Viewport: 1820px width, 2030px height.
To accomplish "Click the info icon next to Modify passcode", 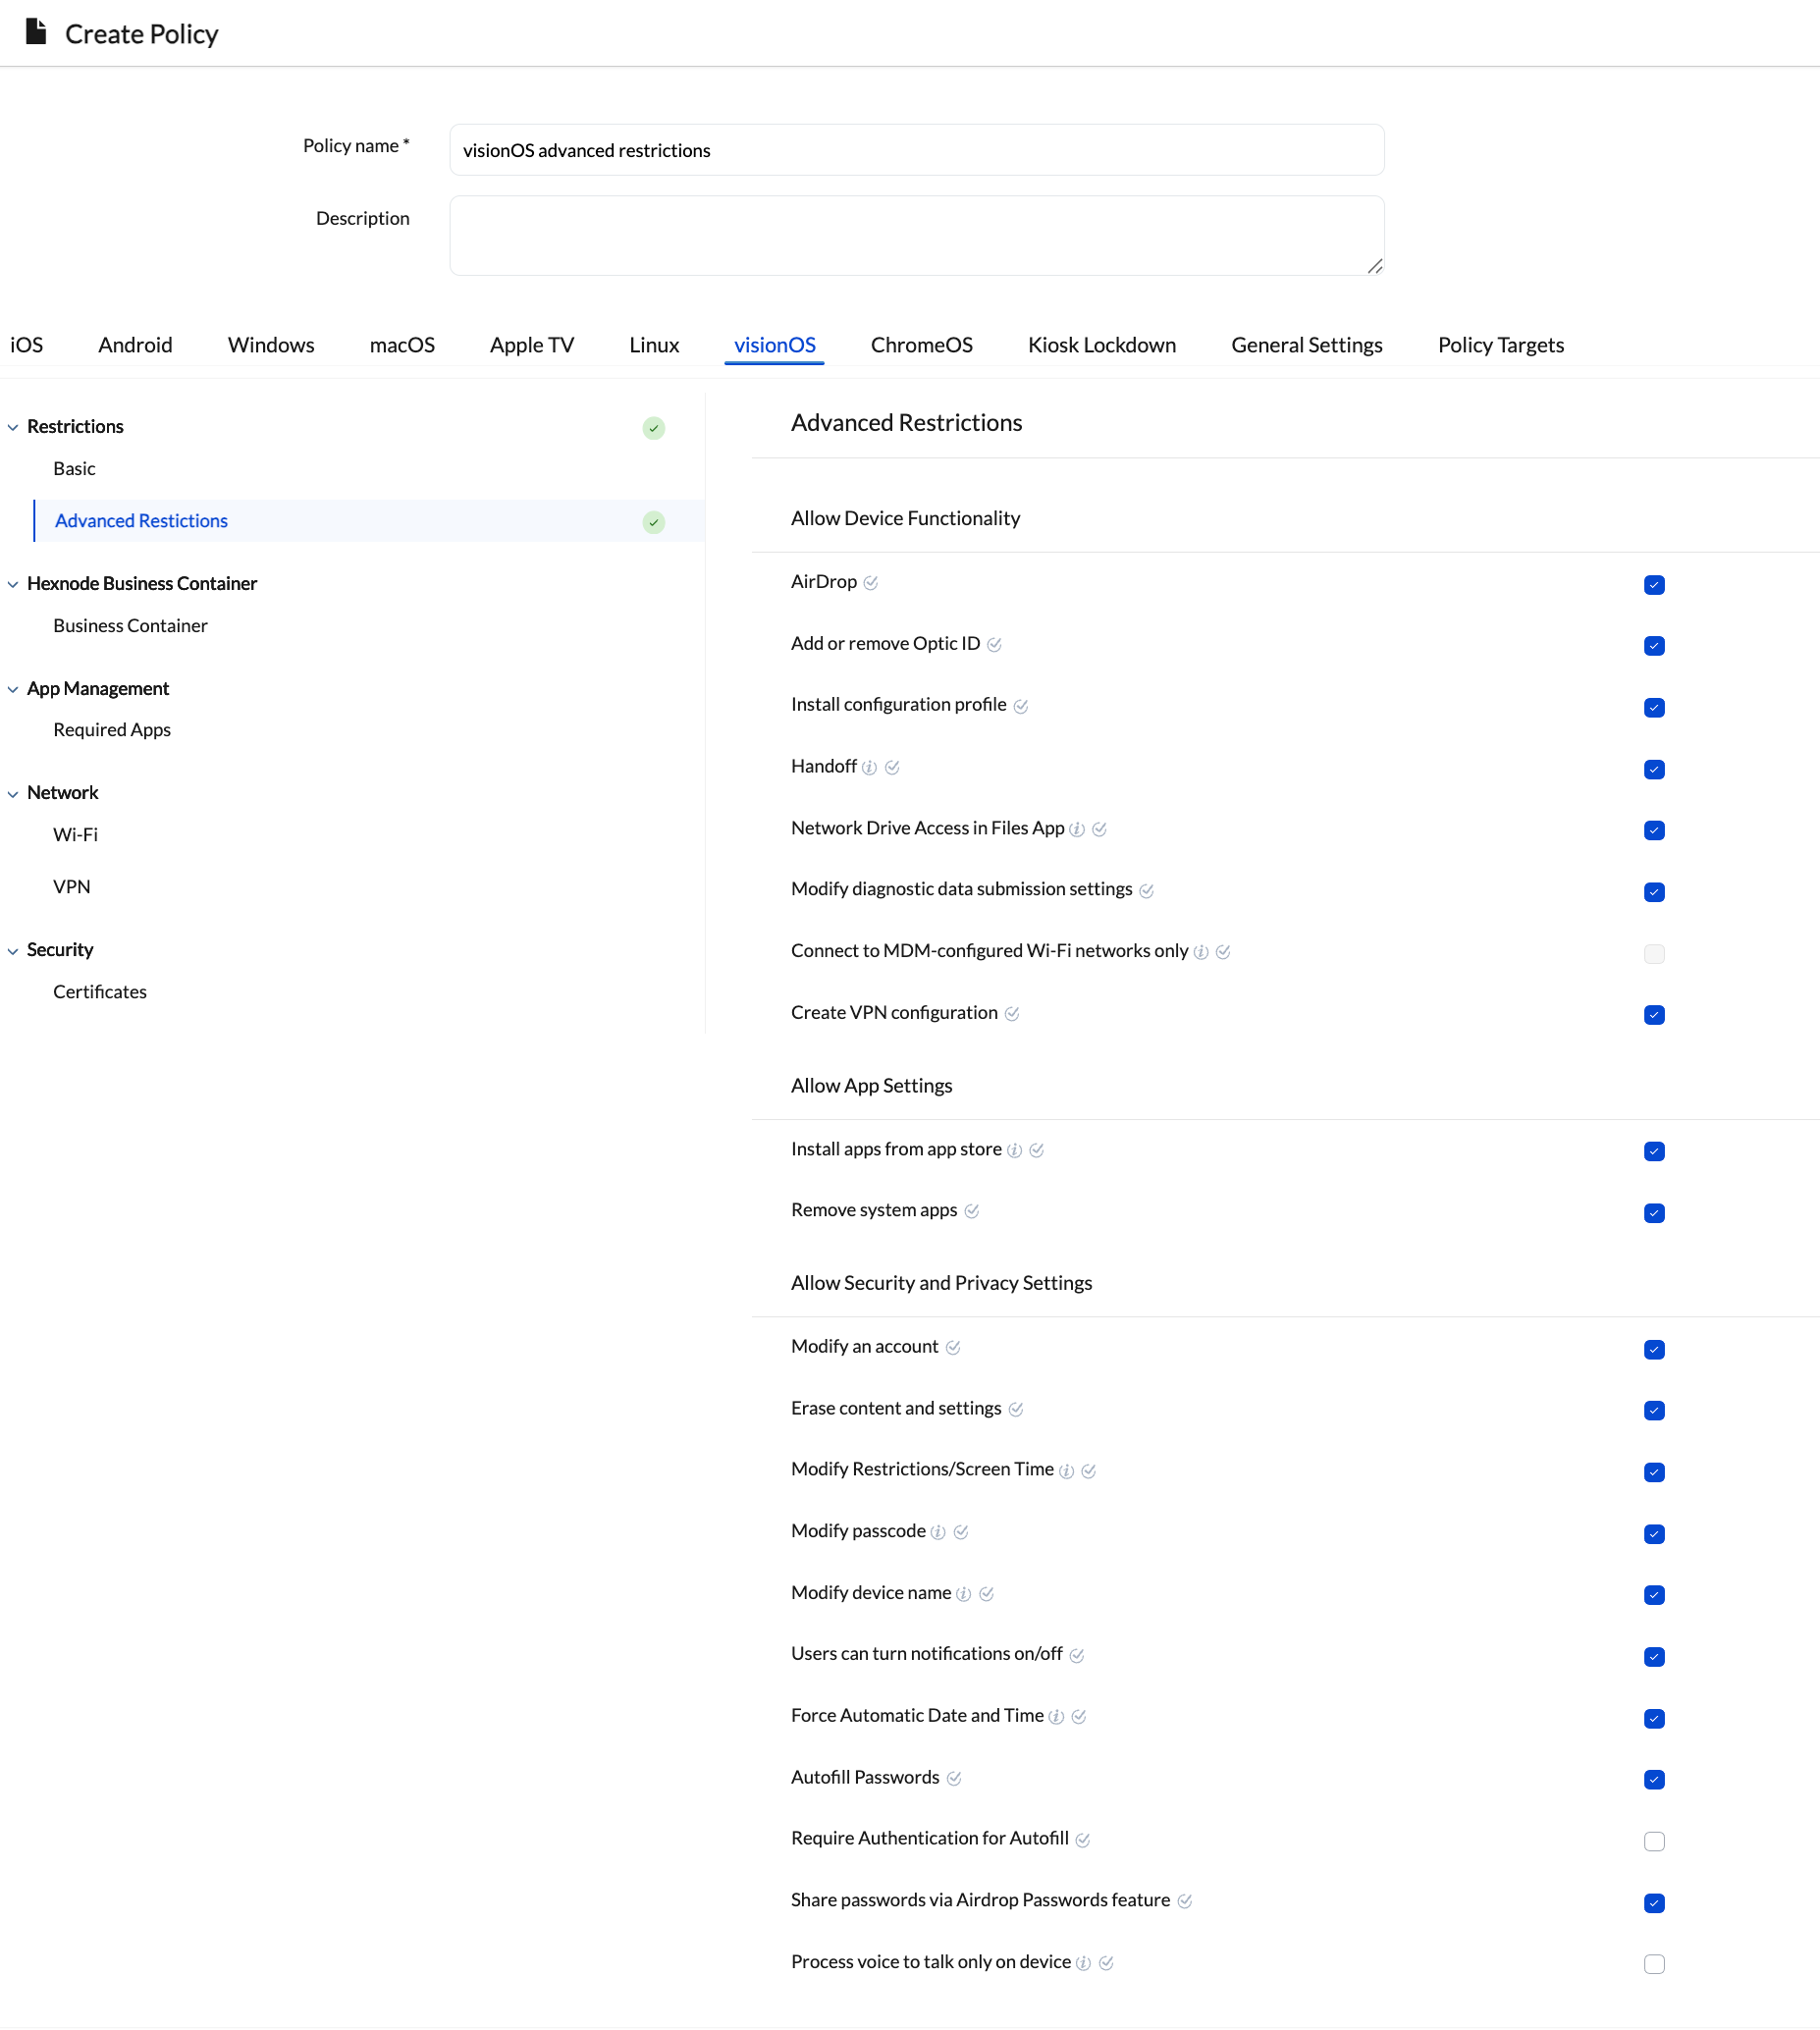I will pos(937,1532).
